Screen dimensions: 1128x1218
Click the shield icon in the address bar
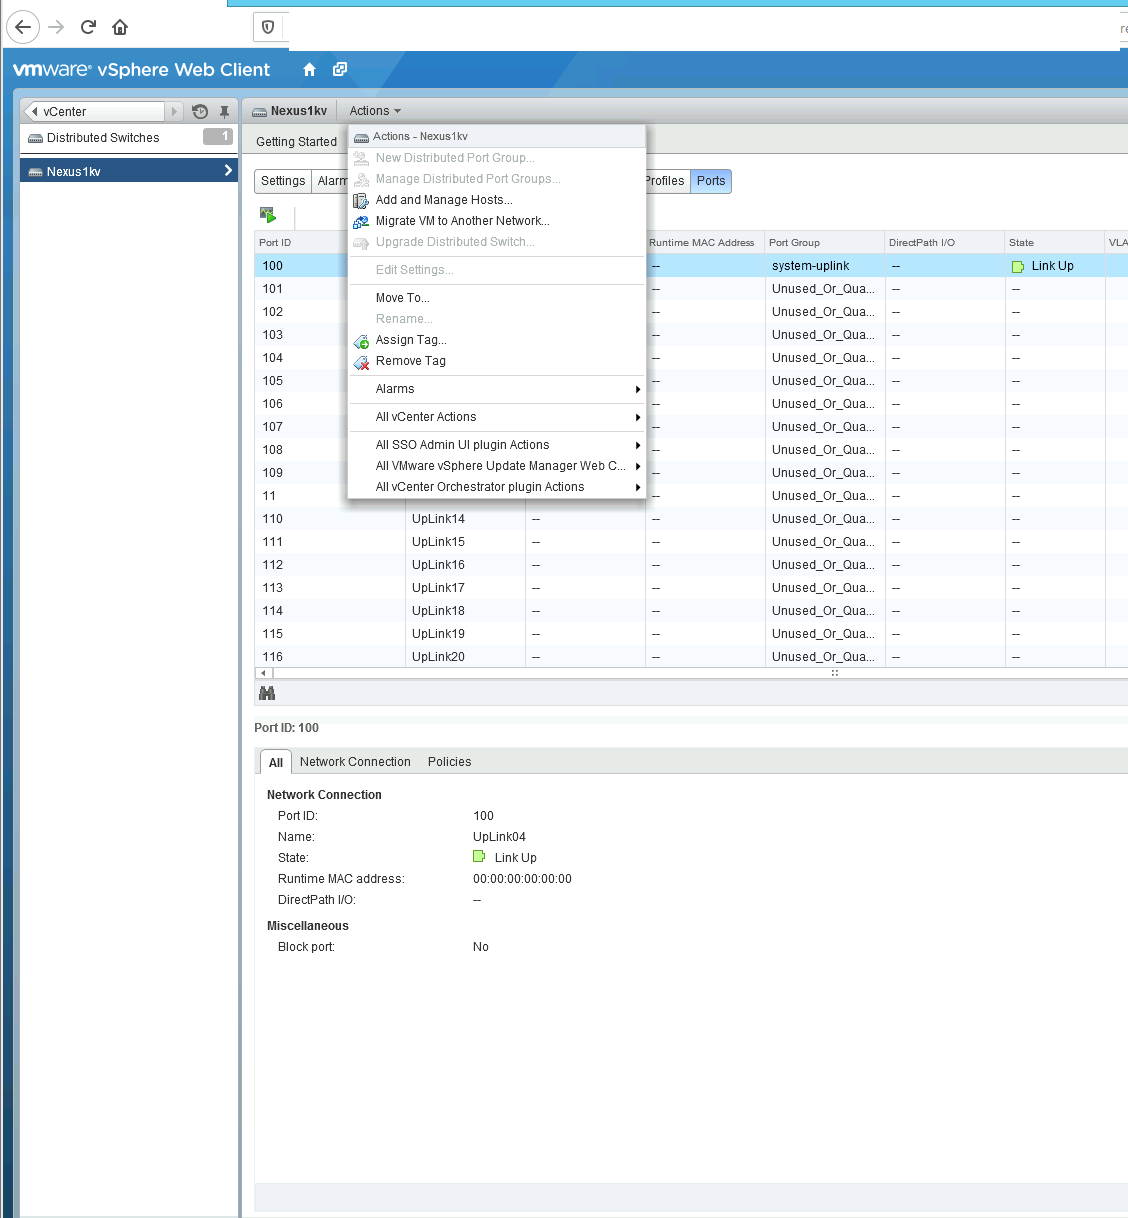point(266,27)
